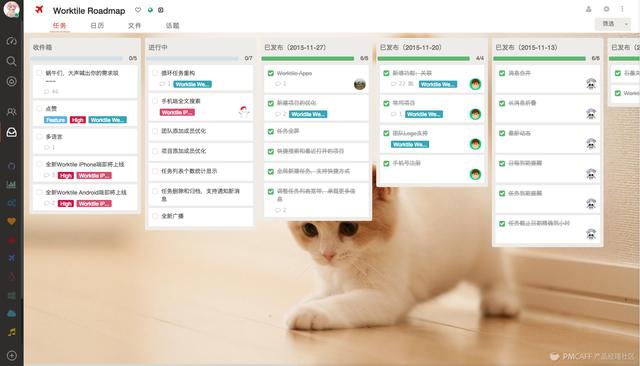This screenshot has height=366, width=640.
Task: Switch to the 文件 tab
Action: tap(134, 26)
